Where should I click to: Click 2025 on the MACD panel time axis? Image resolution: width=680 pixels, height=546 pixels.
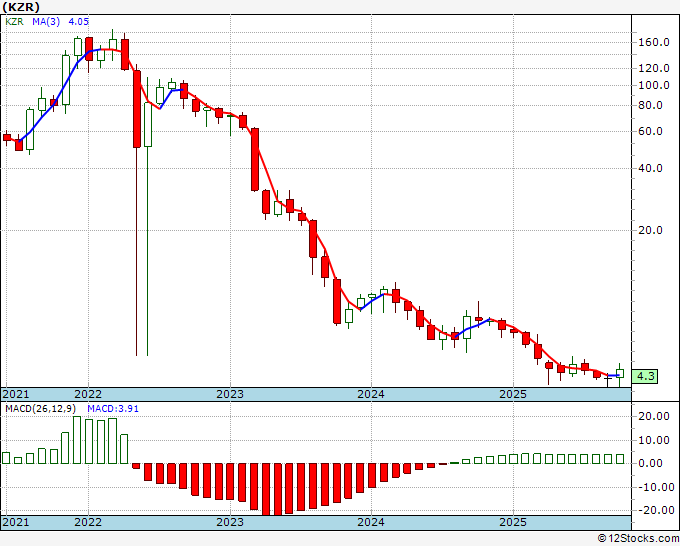coord(513,522)
